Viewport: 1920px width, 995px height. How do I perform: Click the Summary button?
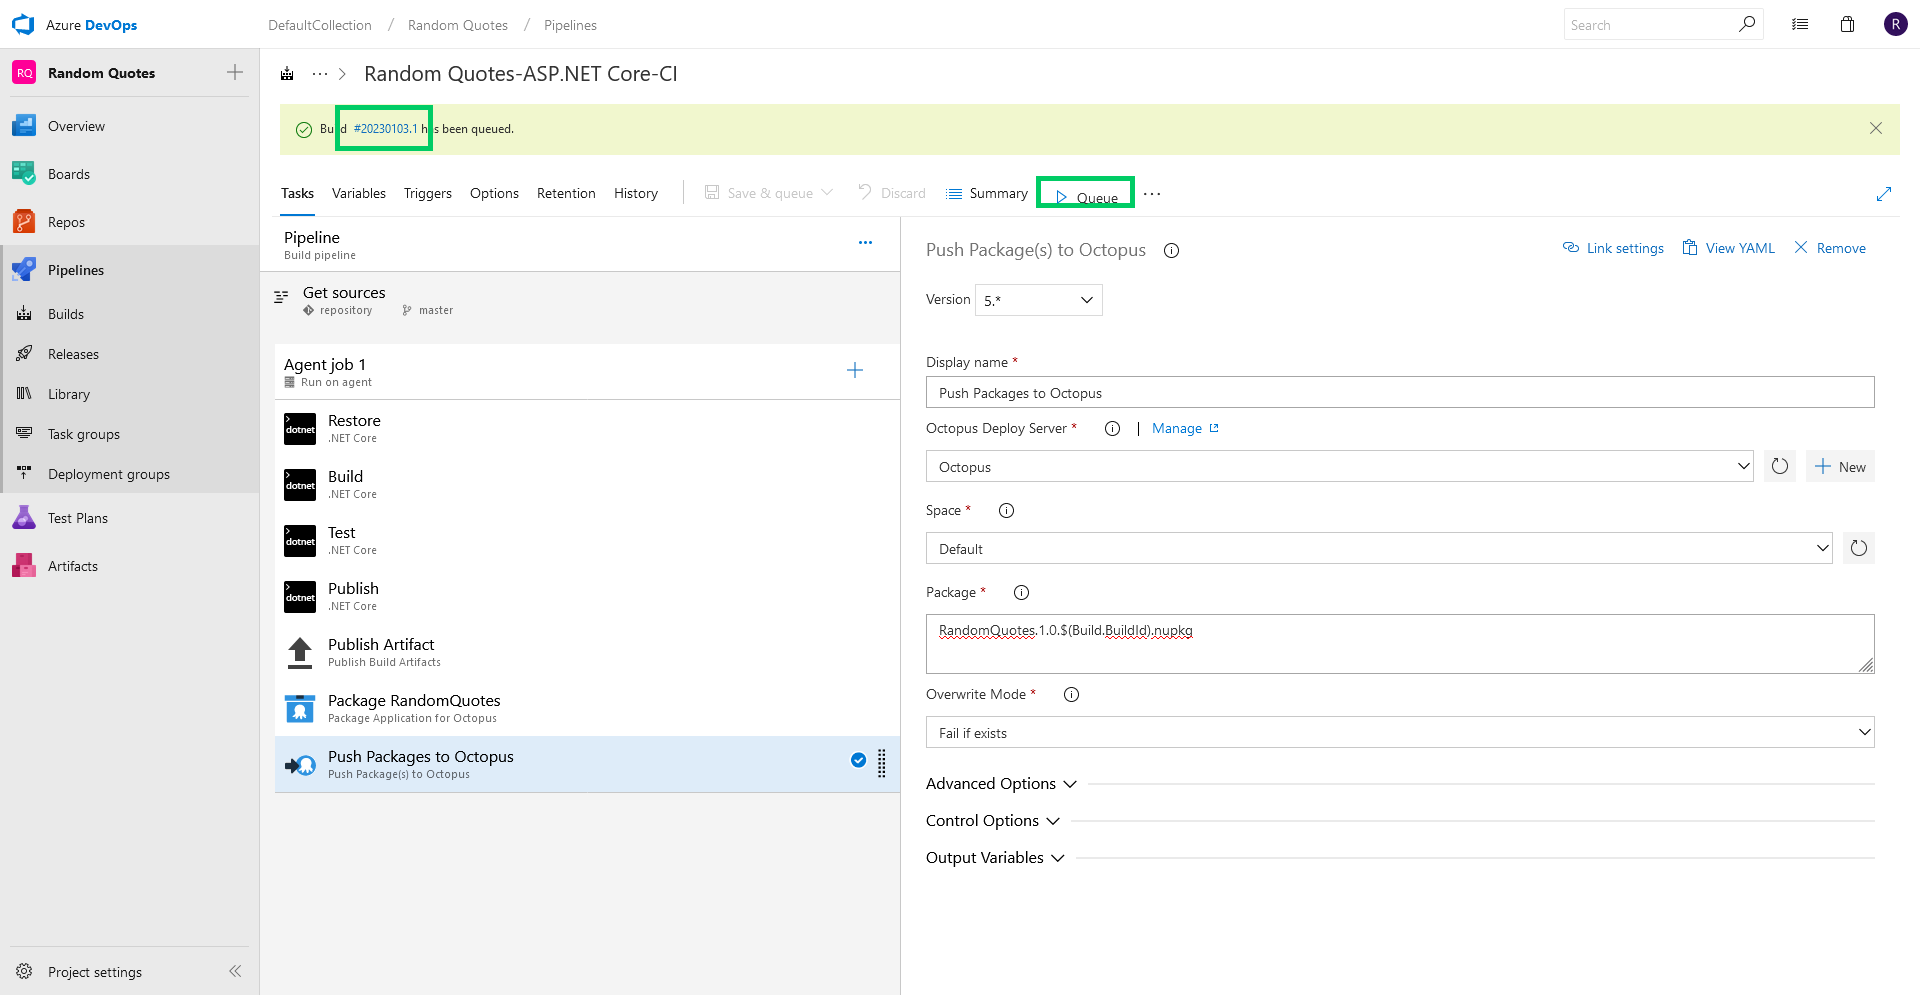(x=987, y=194)
